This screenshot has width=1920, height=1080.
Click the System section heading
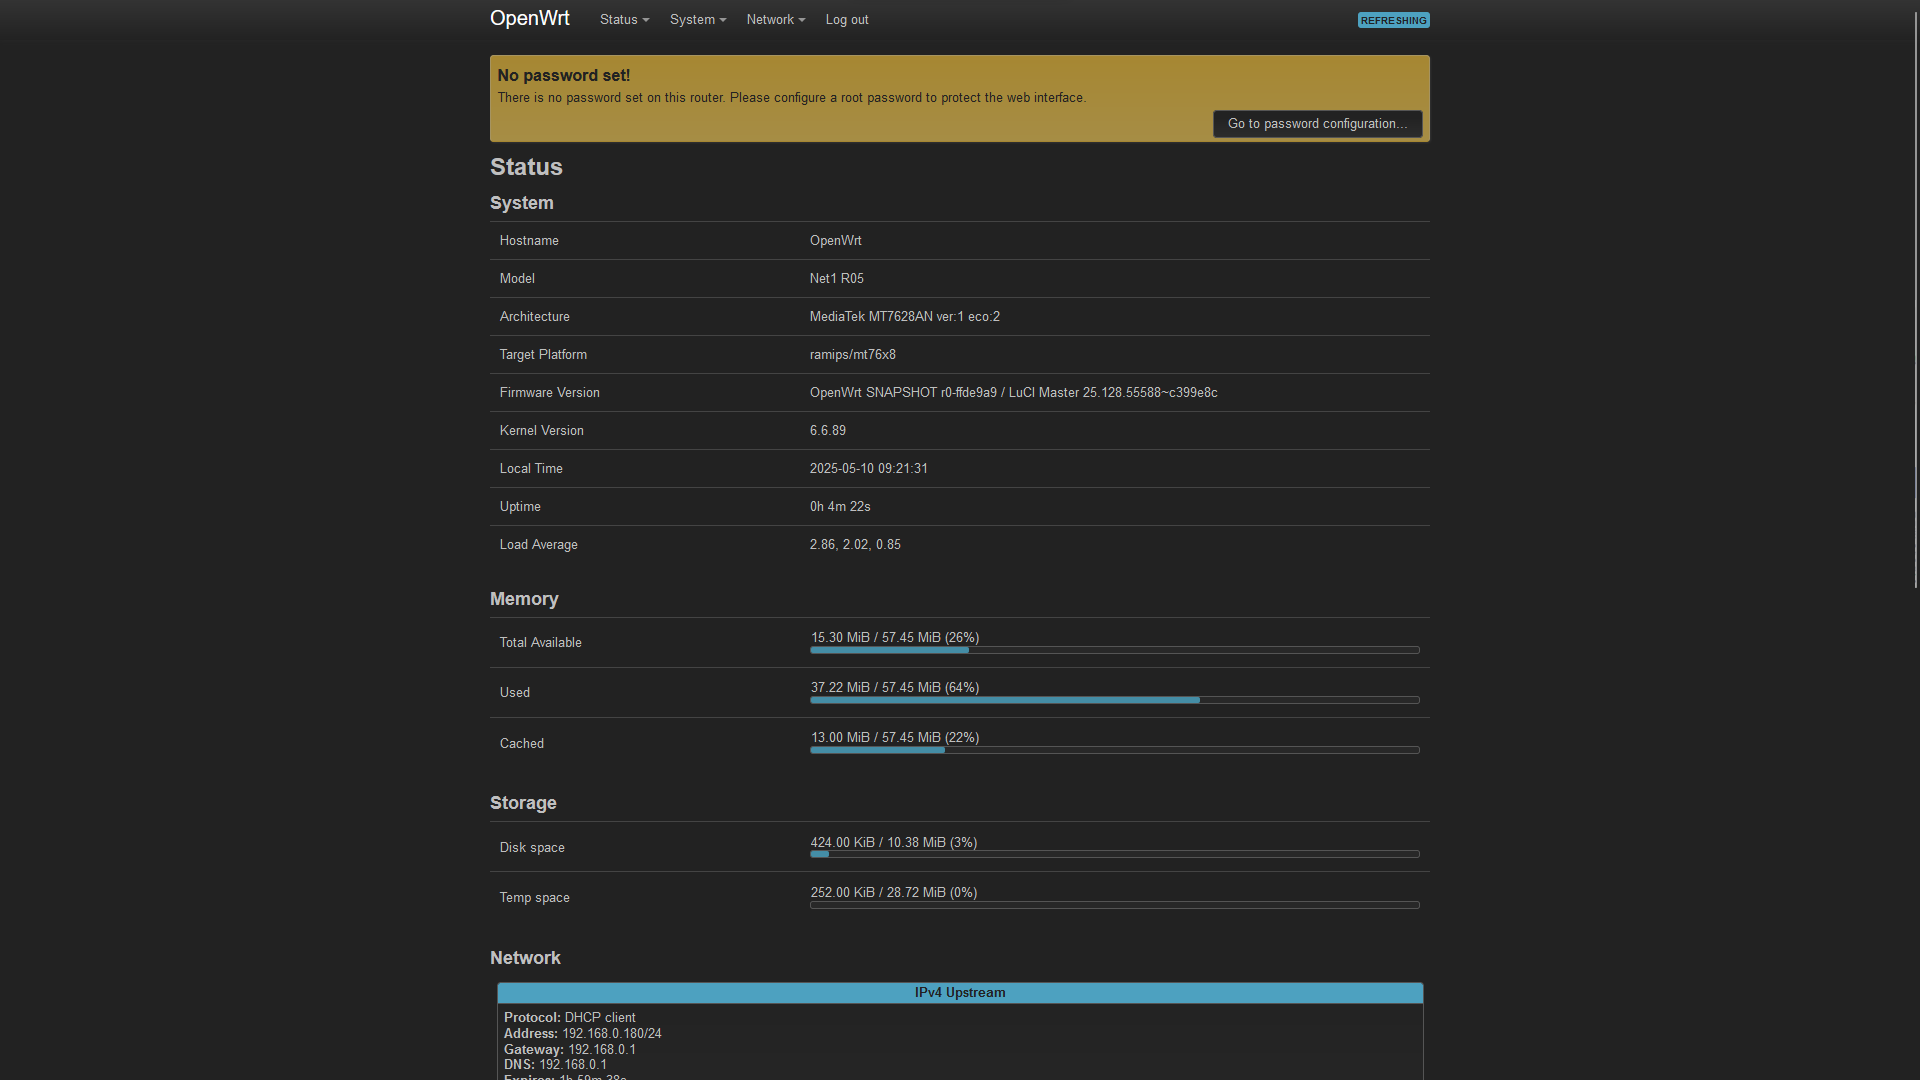522,203
